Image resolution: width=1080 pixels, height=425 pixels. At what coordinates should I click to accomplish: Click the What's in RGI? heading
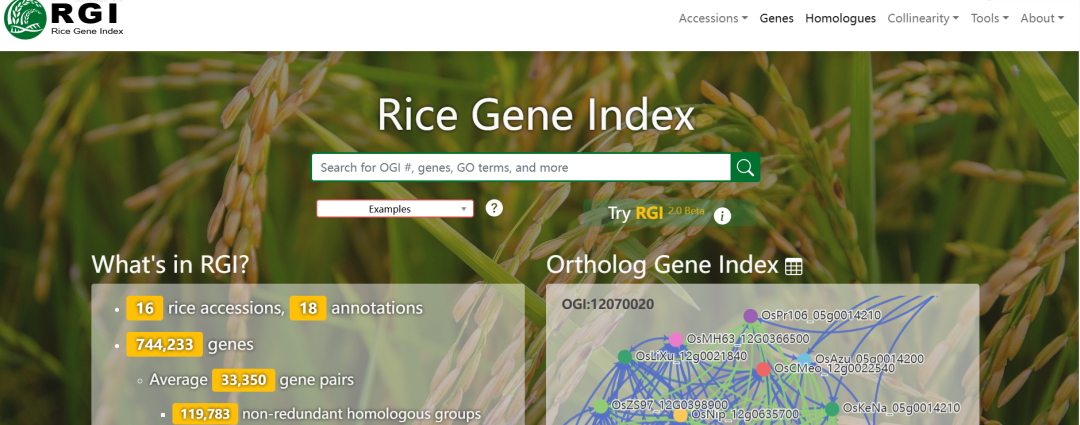click(170, 265)
